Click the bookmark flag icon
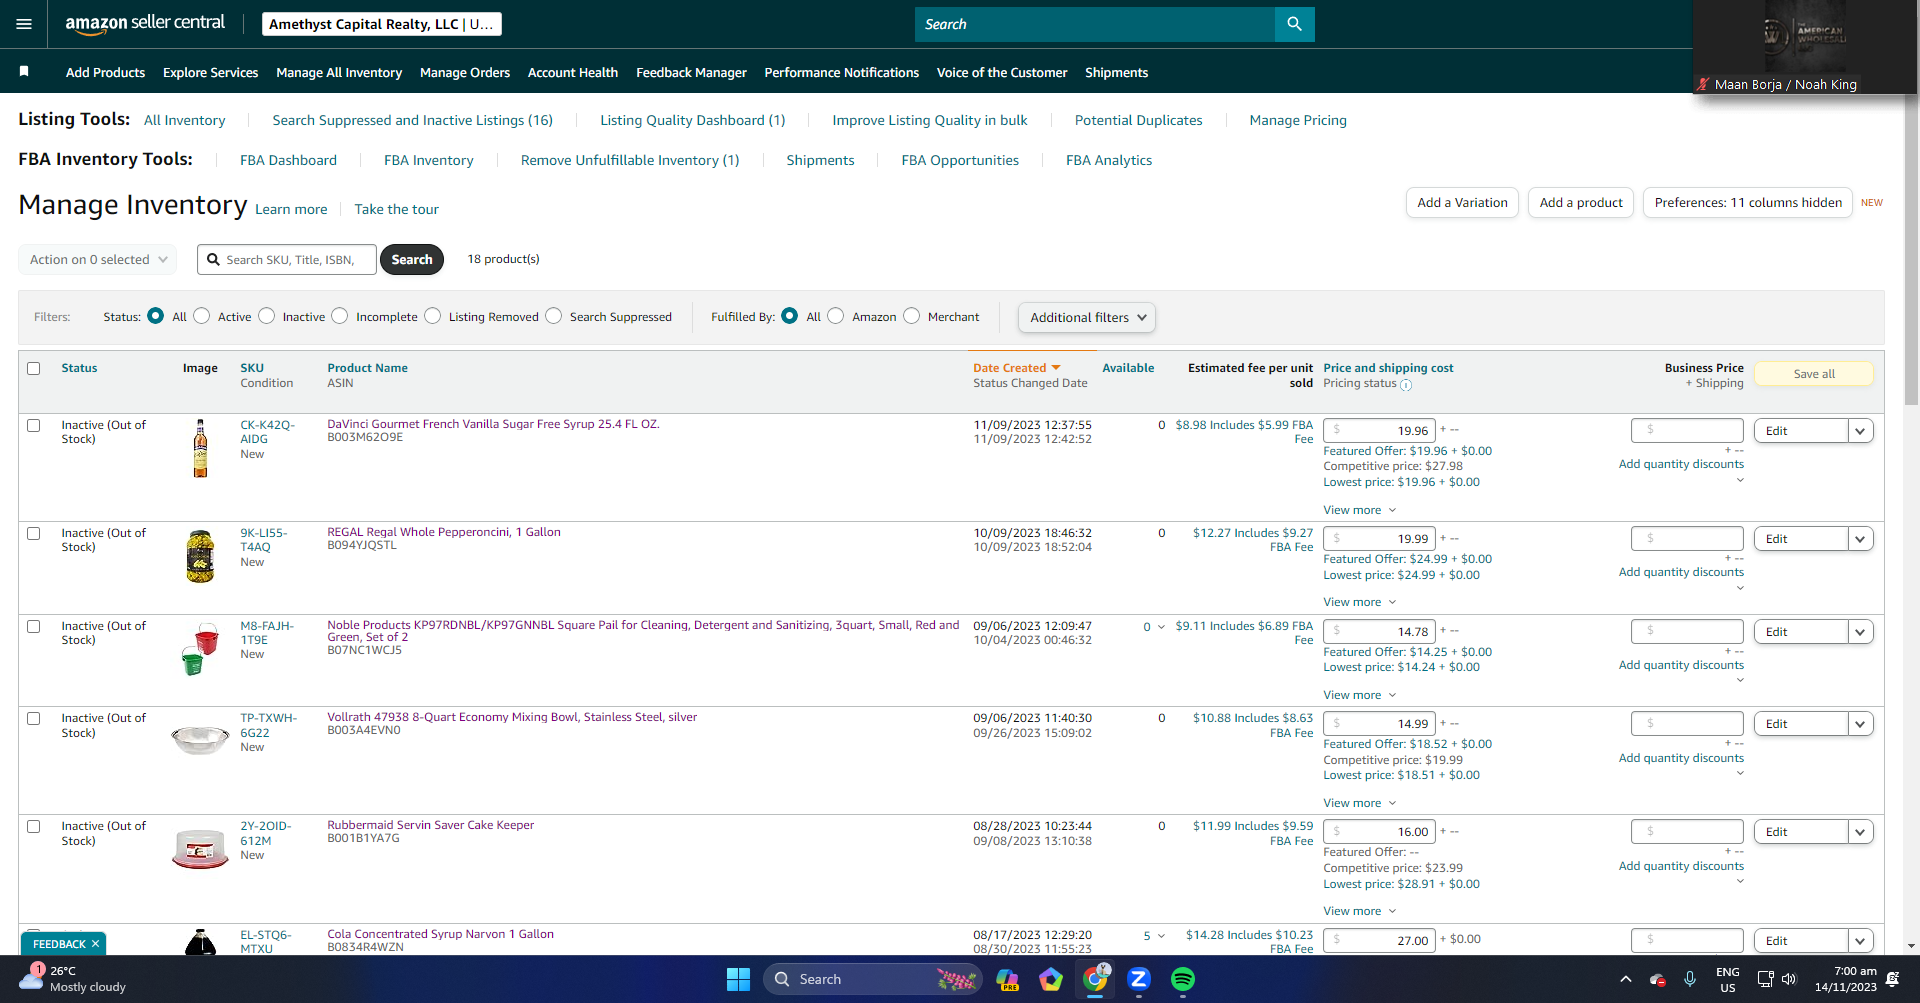This screenshot has height=1003, width=1920. pos(24,71)
